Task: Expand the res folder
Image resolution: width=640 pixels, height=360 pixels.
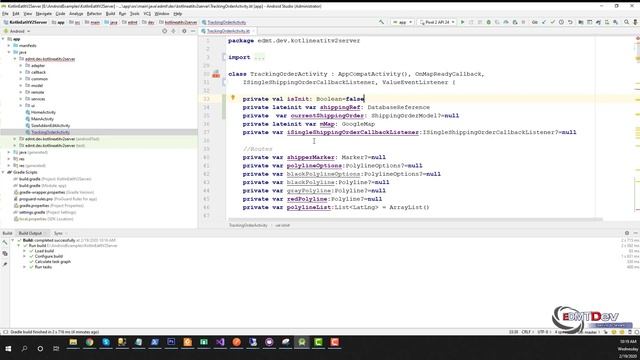Action: pos(9,159)
